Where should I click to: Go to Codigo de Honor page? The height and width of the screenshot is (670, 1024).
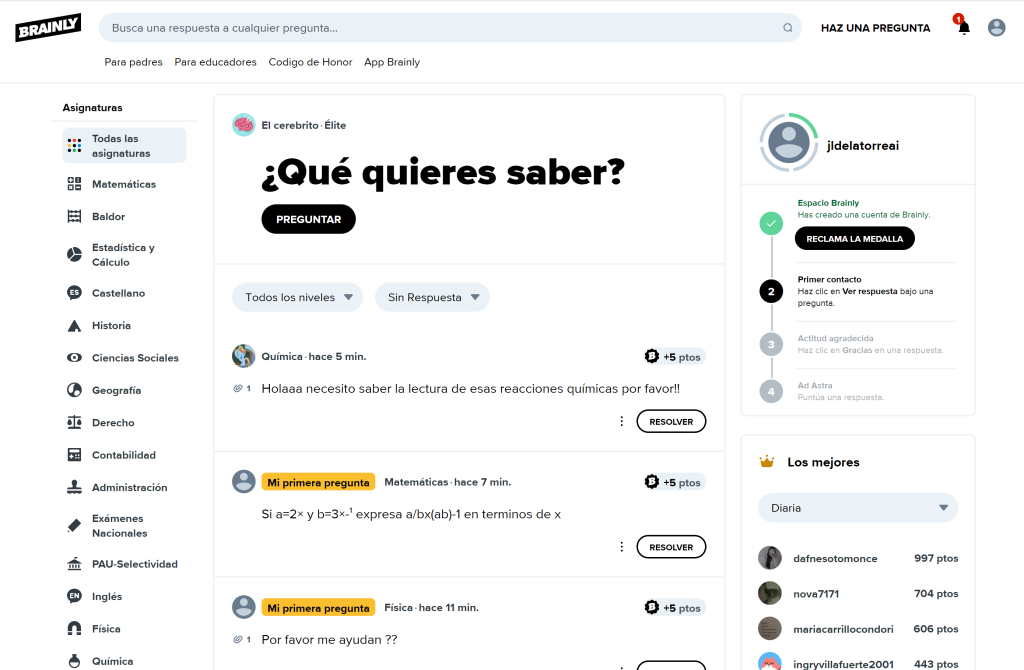point(310,62)
